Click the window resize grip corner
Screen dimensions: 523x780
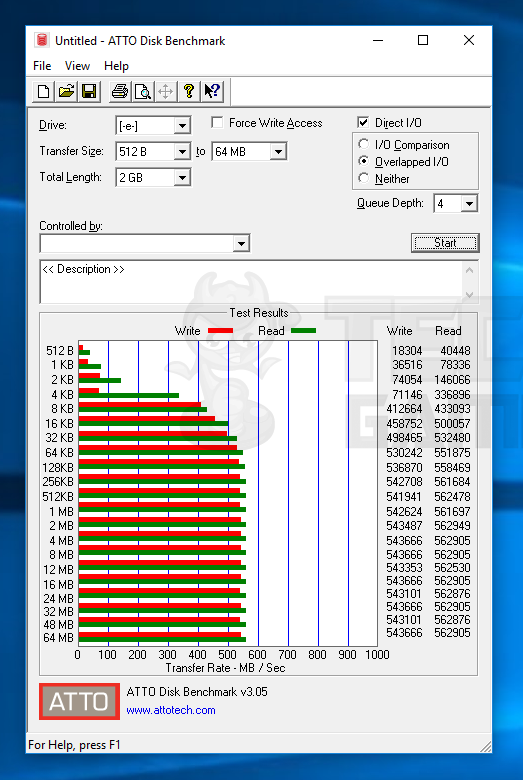coord(485,746)
